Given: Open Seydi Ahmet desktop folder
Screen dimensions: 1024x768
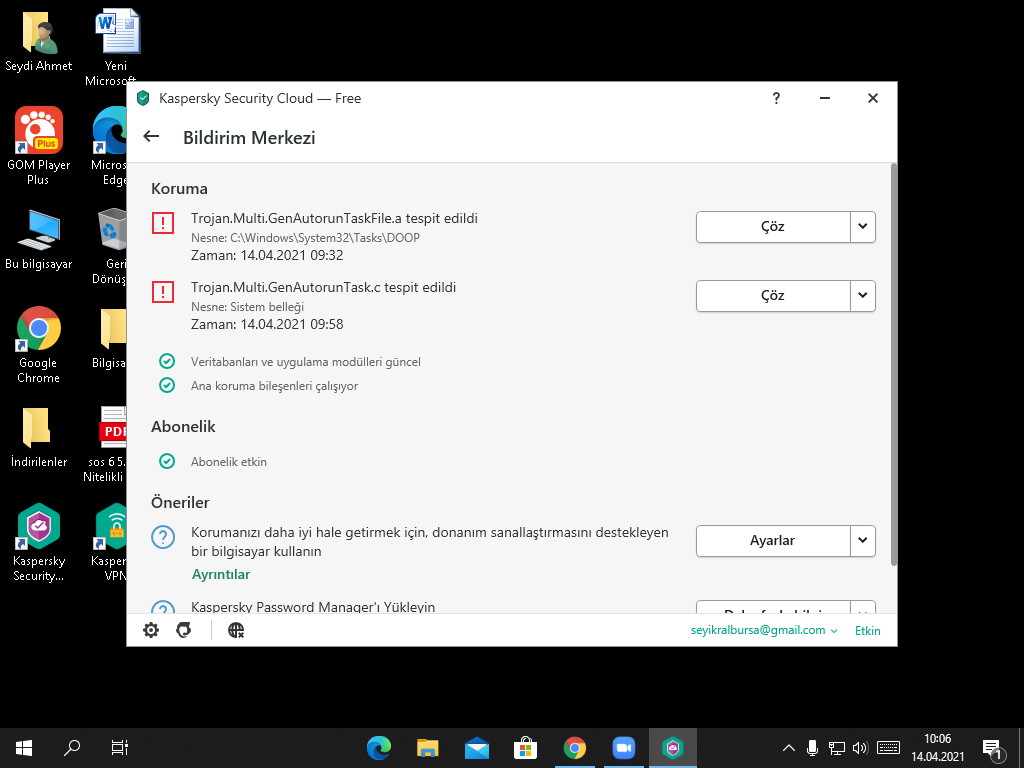Looking at the screenshot, I should (x=39, y=40).
